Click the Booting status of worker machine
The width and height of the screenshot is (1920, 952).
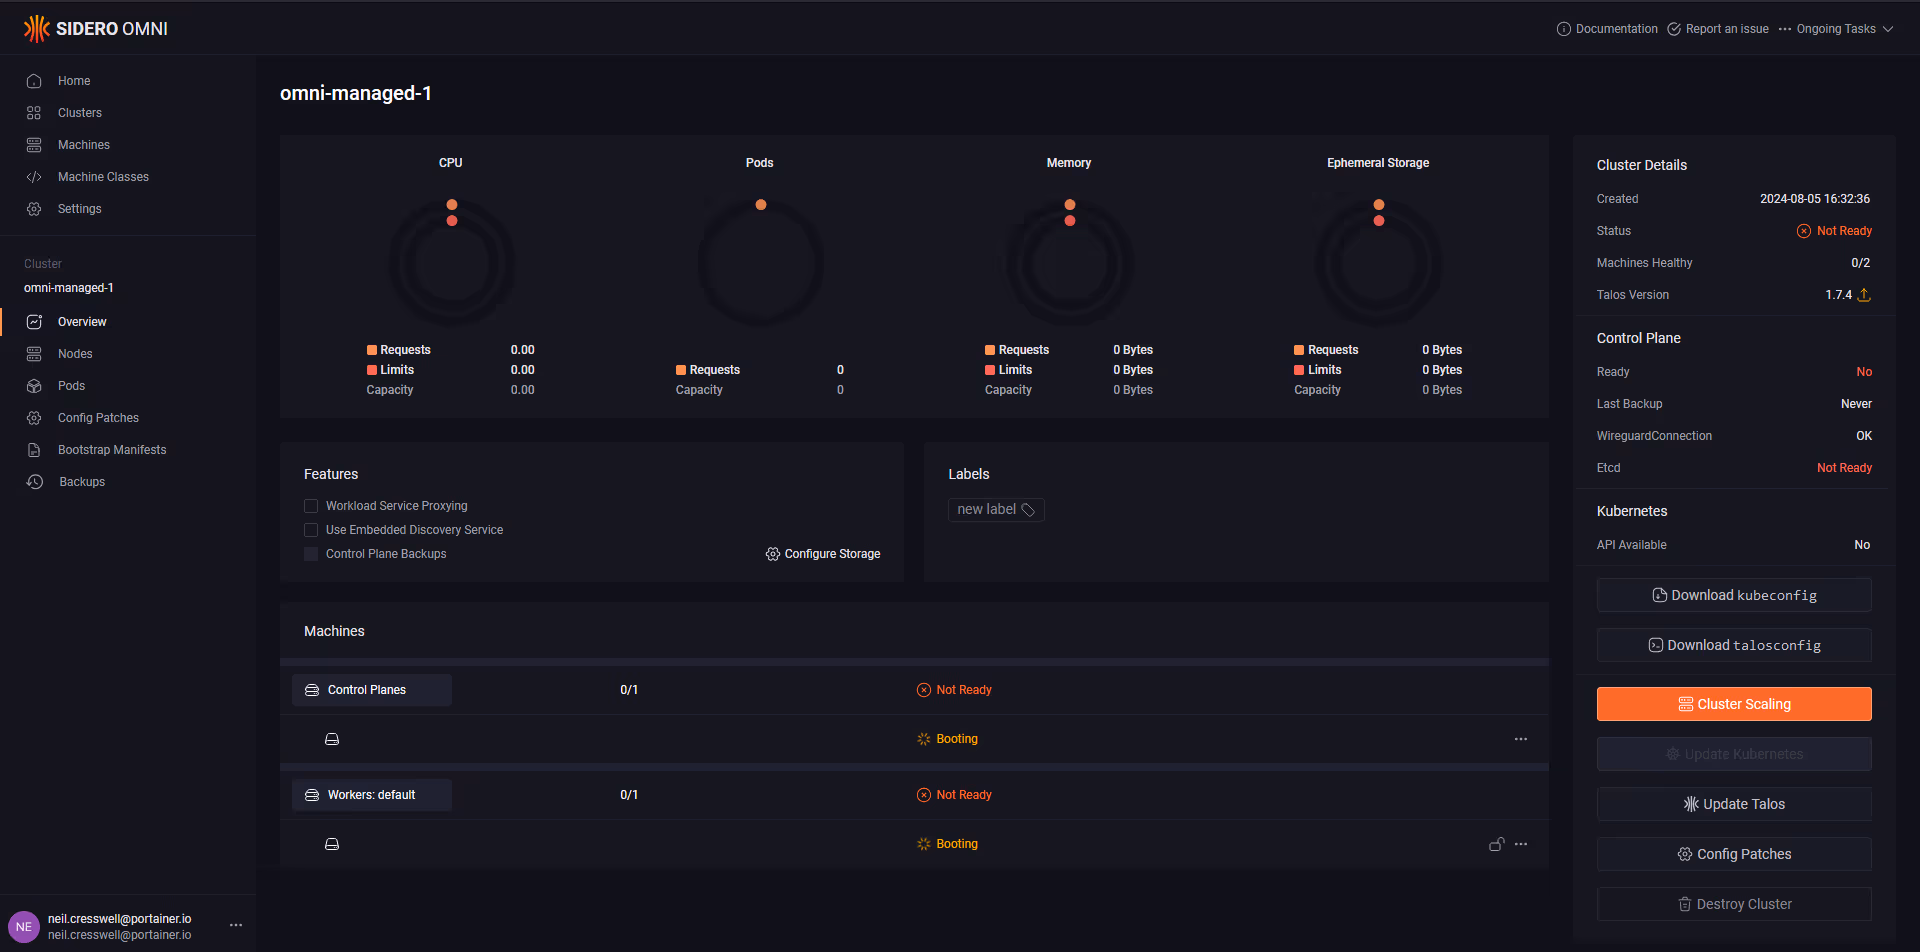point(947,844)
